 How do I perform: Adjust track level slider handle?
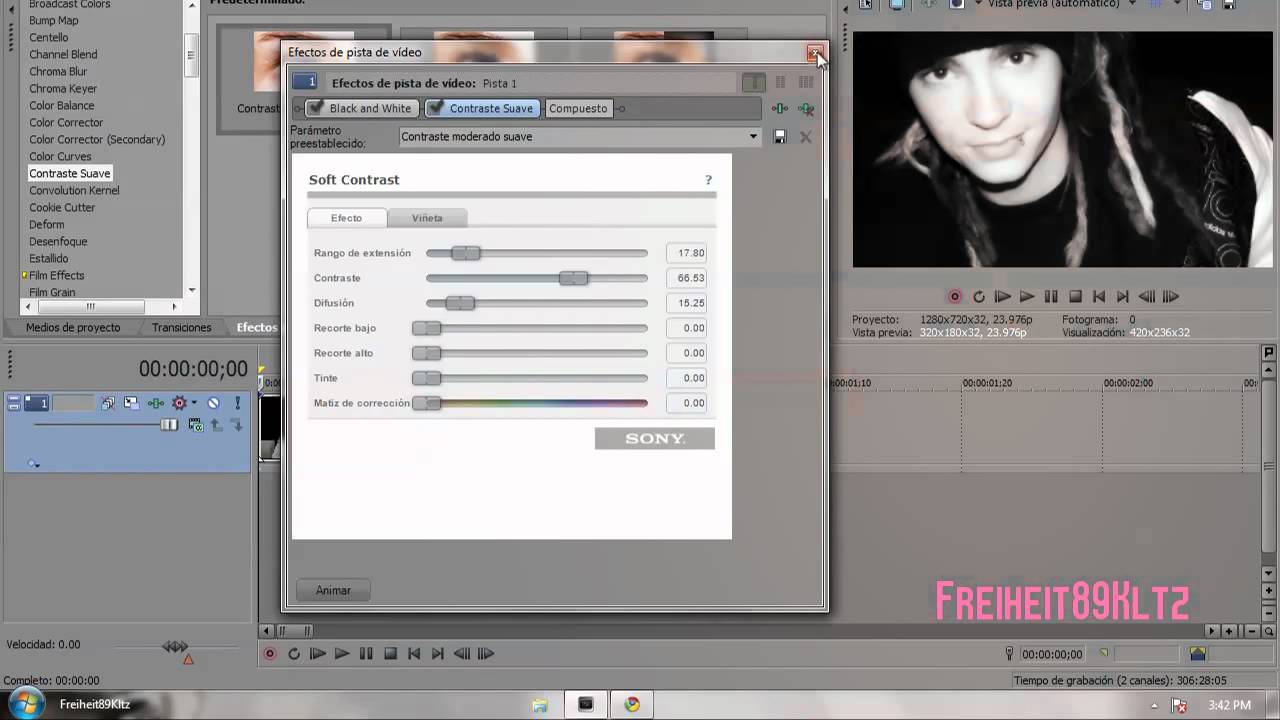(169, 425)
